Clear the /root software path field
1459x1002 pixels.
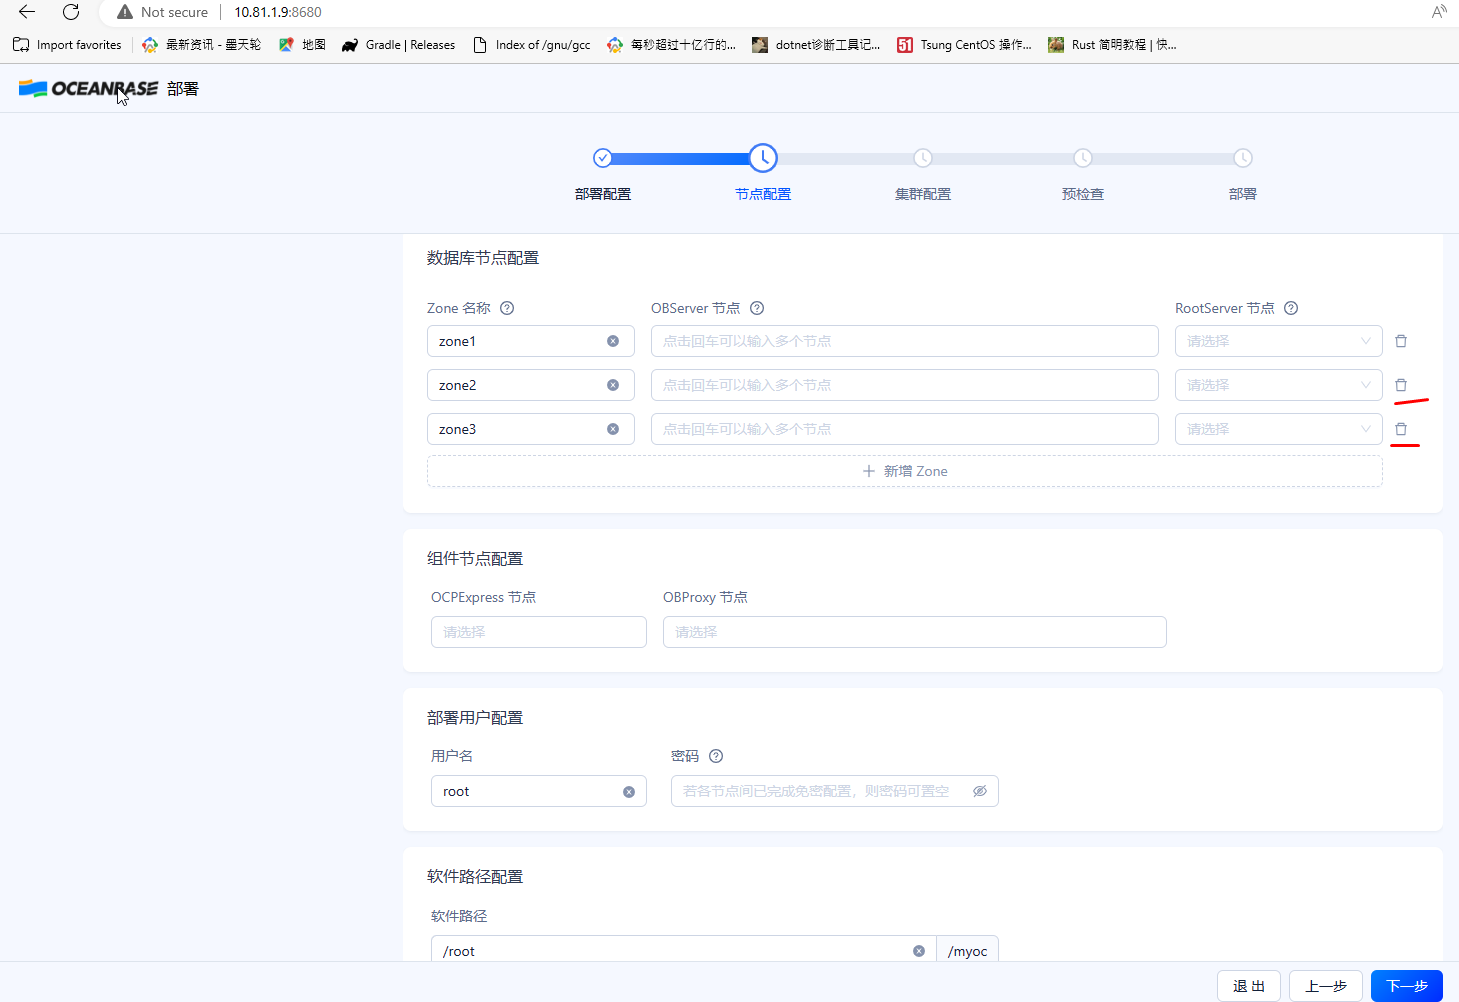pos(919,951)
